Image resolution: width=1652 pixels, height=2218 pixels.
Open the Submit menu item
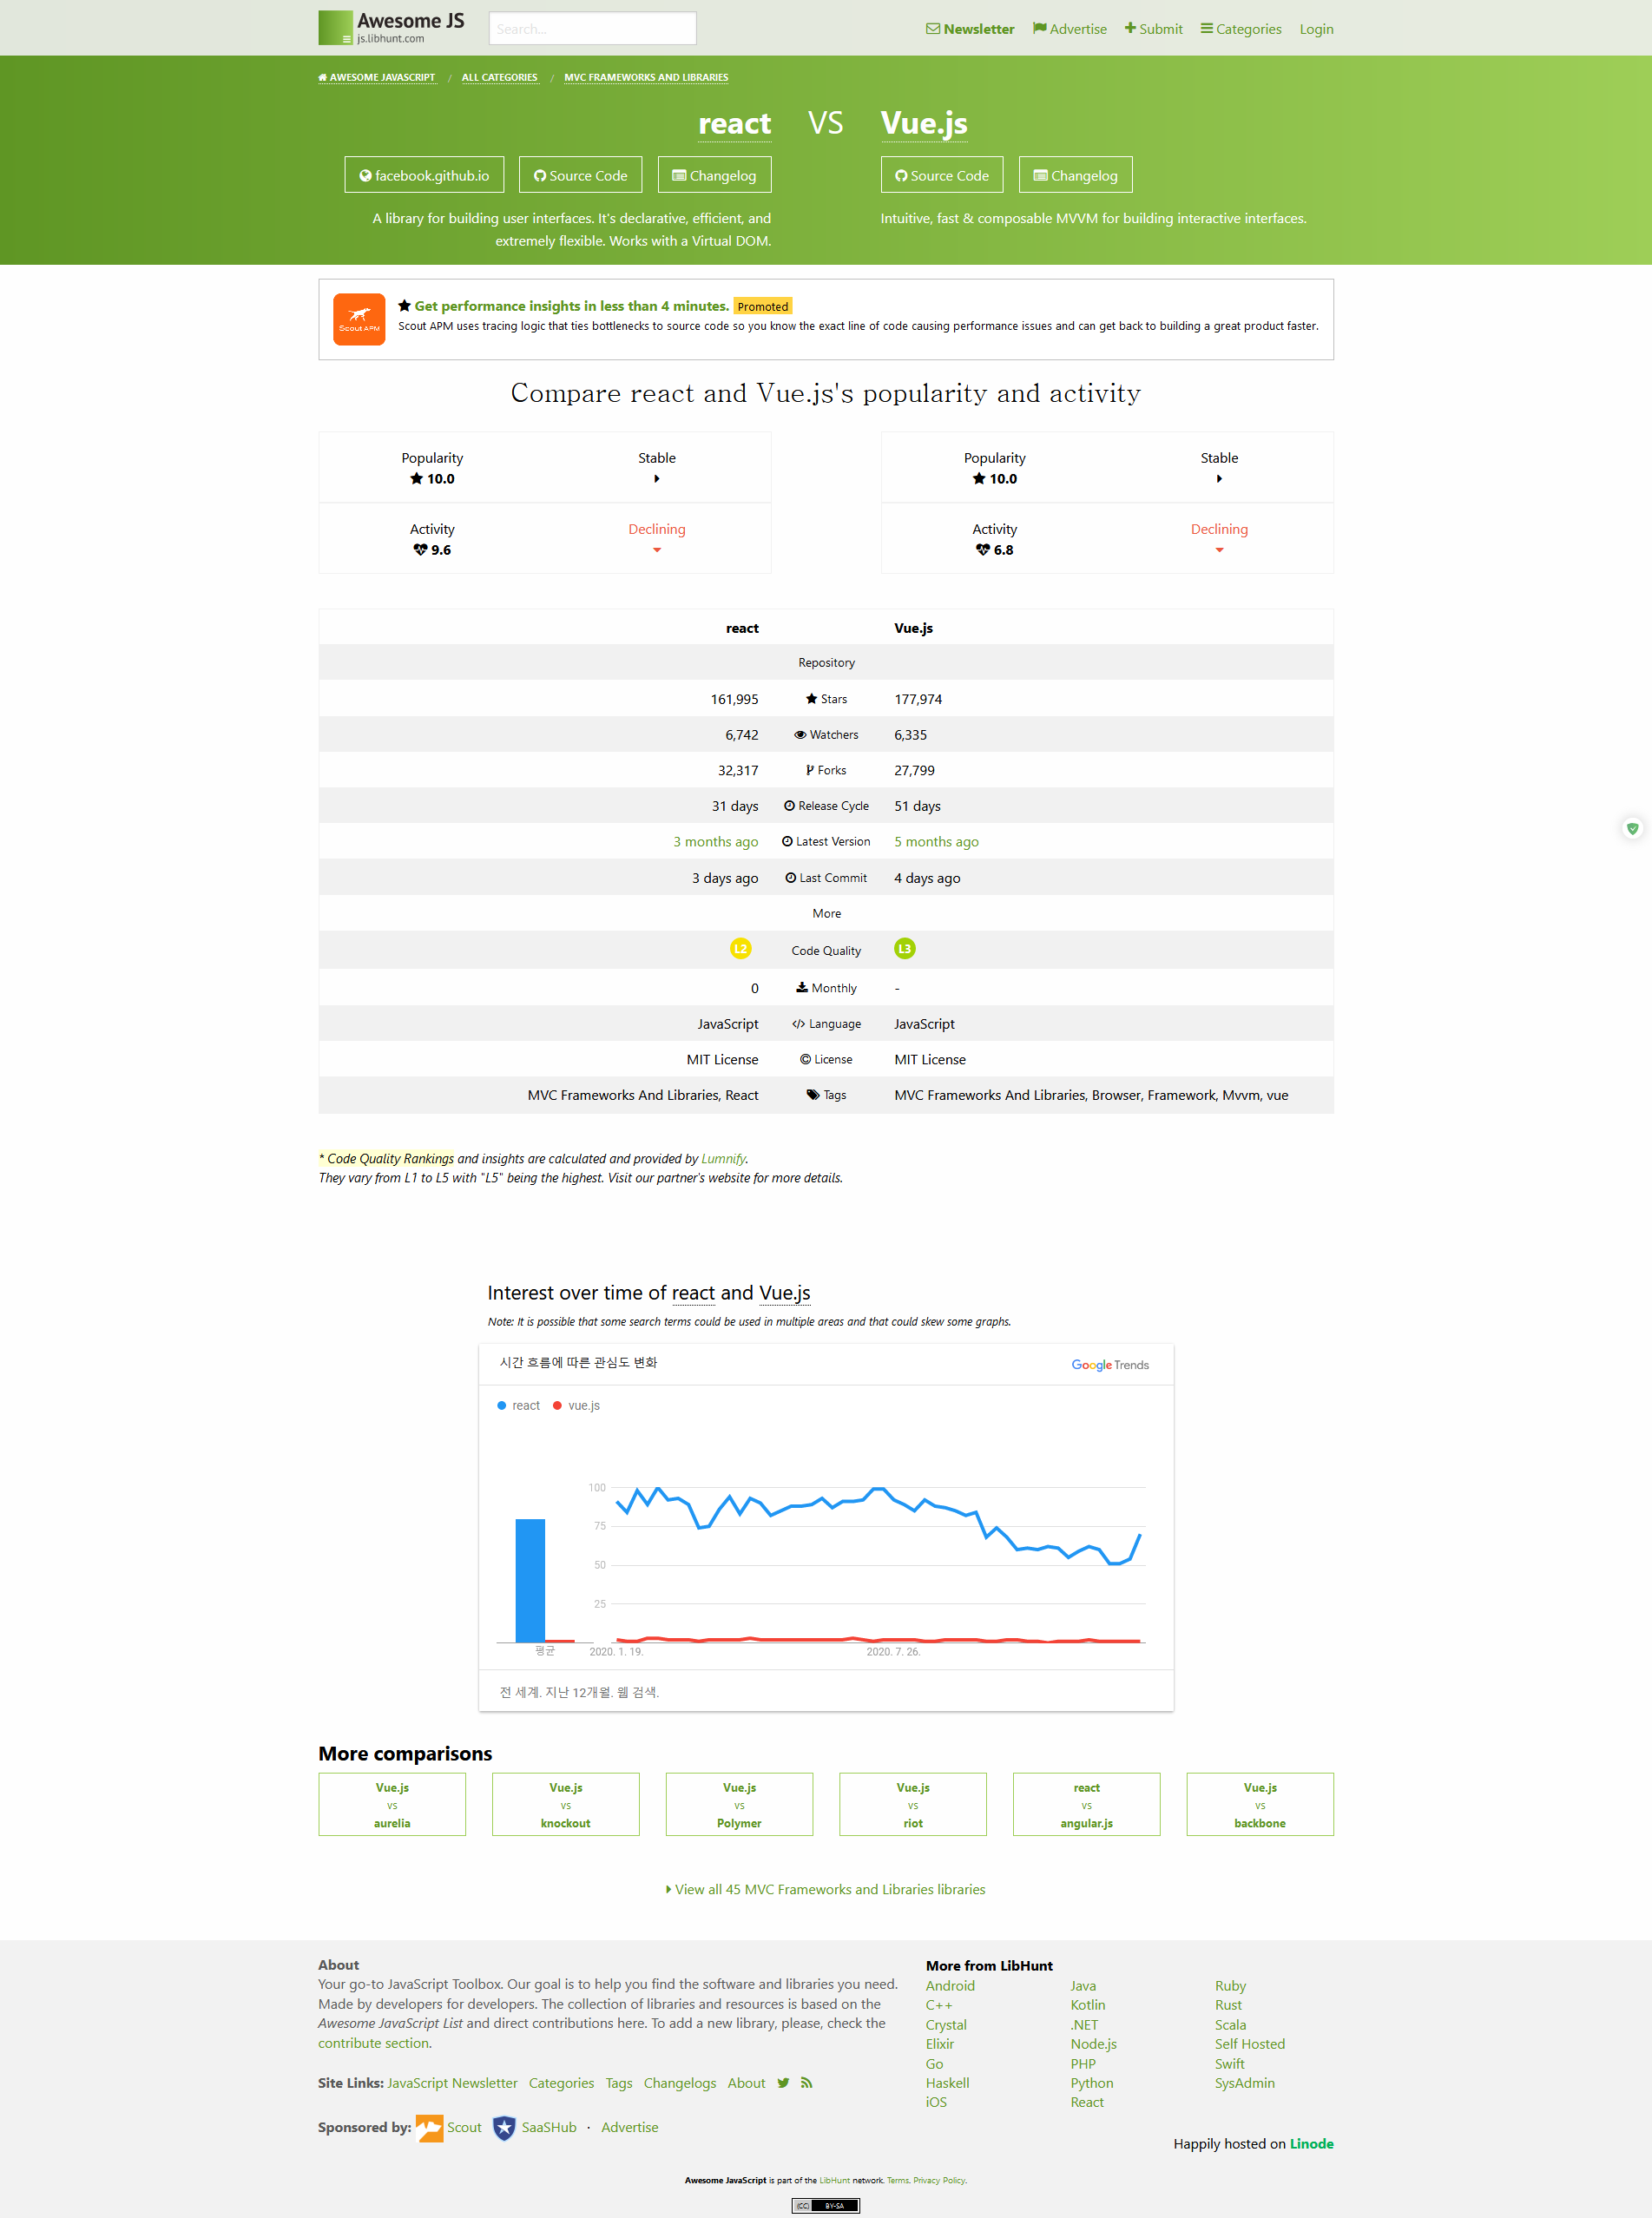[x=1153, y=29]
